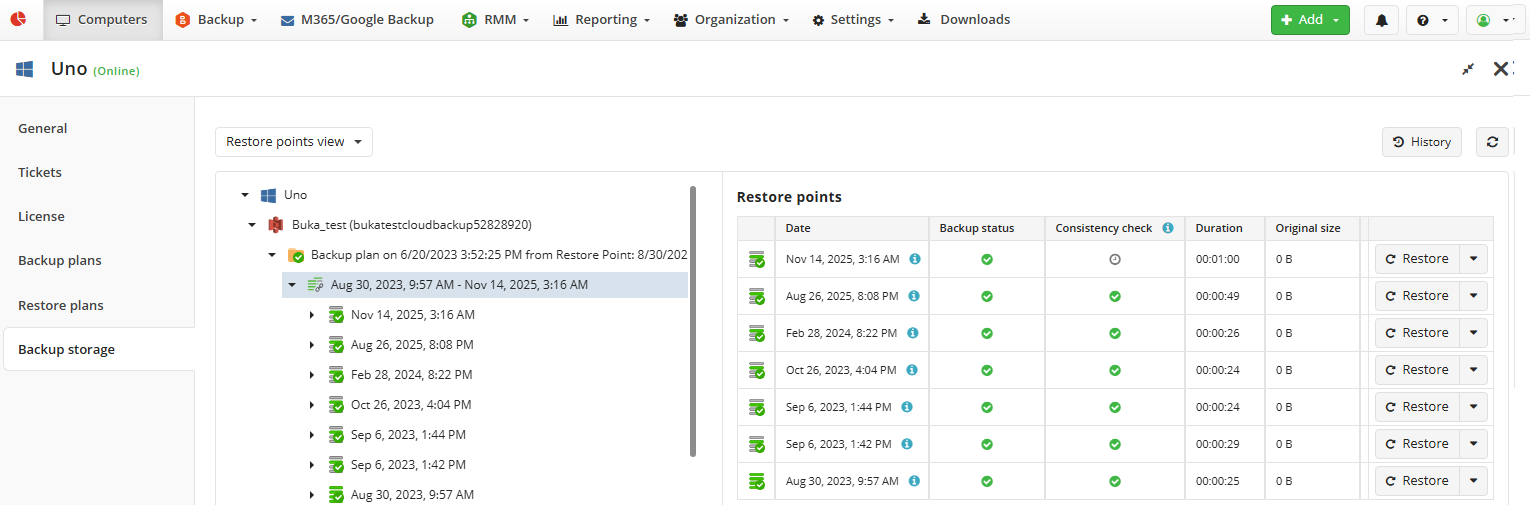Collapse the Buka_test storage account node
Viewport: 1530px width, 505px height.
[x=253, y=225]
